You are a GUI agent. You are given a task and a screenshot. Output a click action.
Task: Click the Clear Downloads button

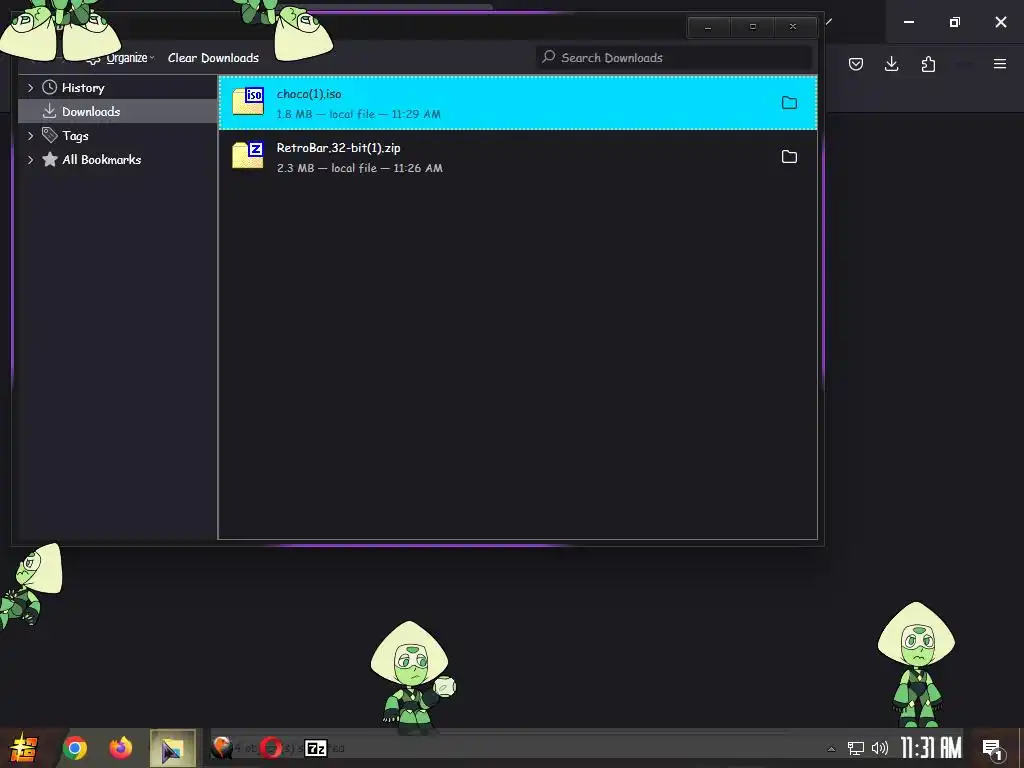(x=213, y=58)
